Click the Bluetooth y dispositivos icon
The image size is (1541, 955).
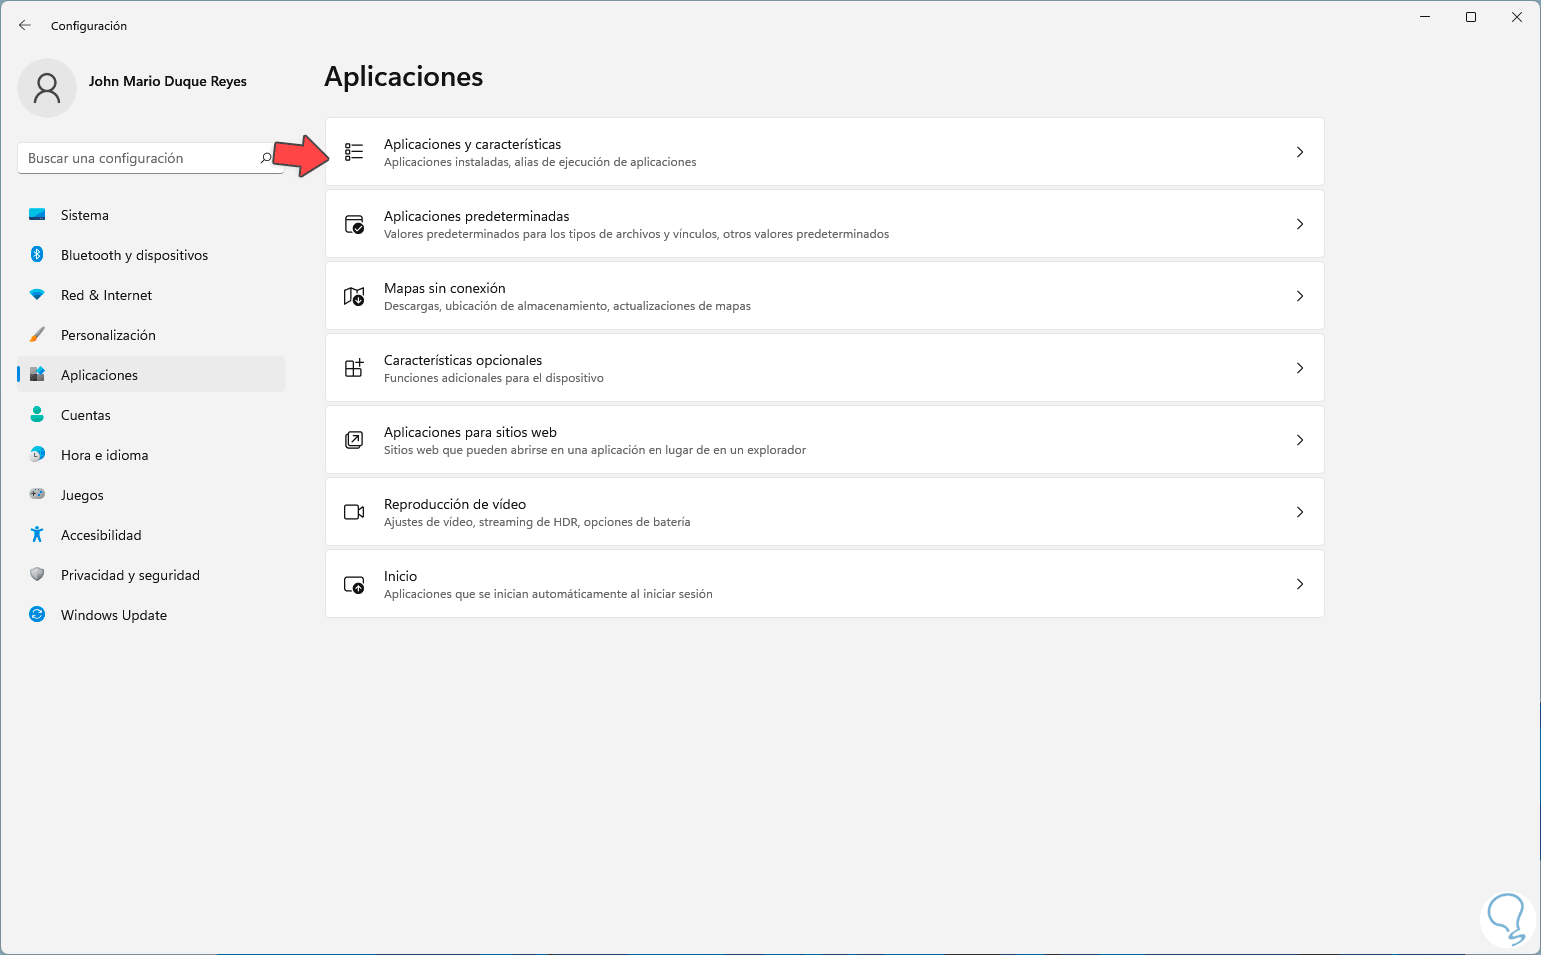pos(37,255)
